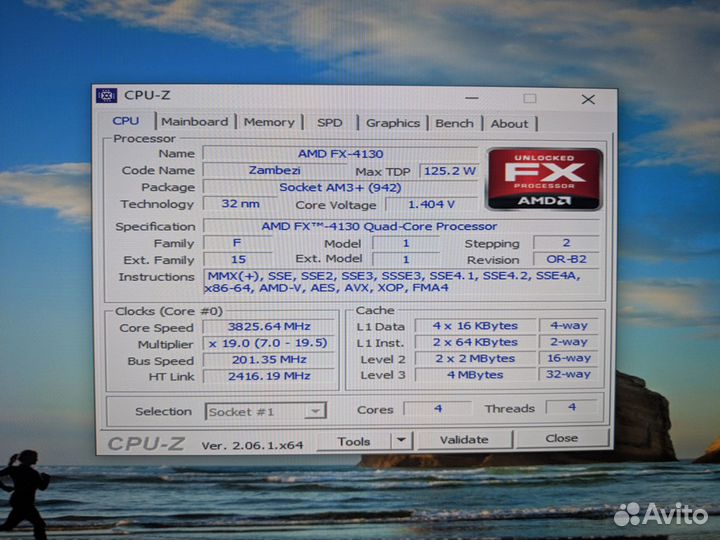720x540 pixels.
Task: Switch to the Mainboard tab
Action: (x=195, y=122)
